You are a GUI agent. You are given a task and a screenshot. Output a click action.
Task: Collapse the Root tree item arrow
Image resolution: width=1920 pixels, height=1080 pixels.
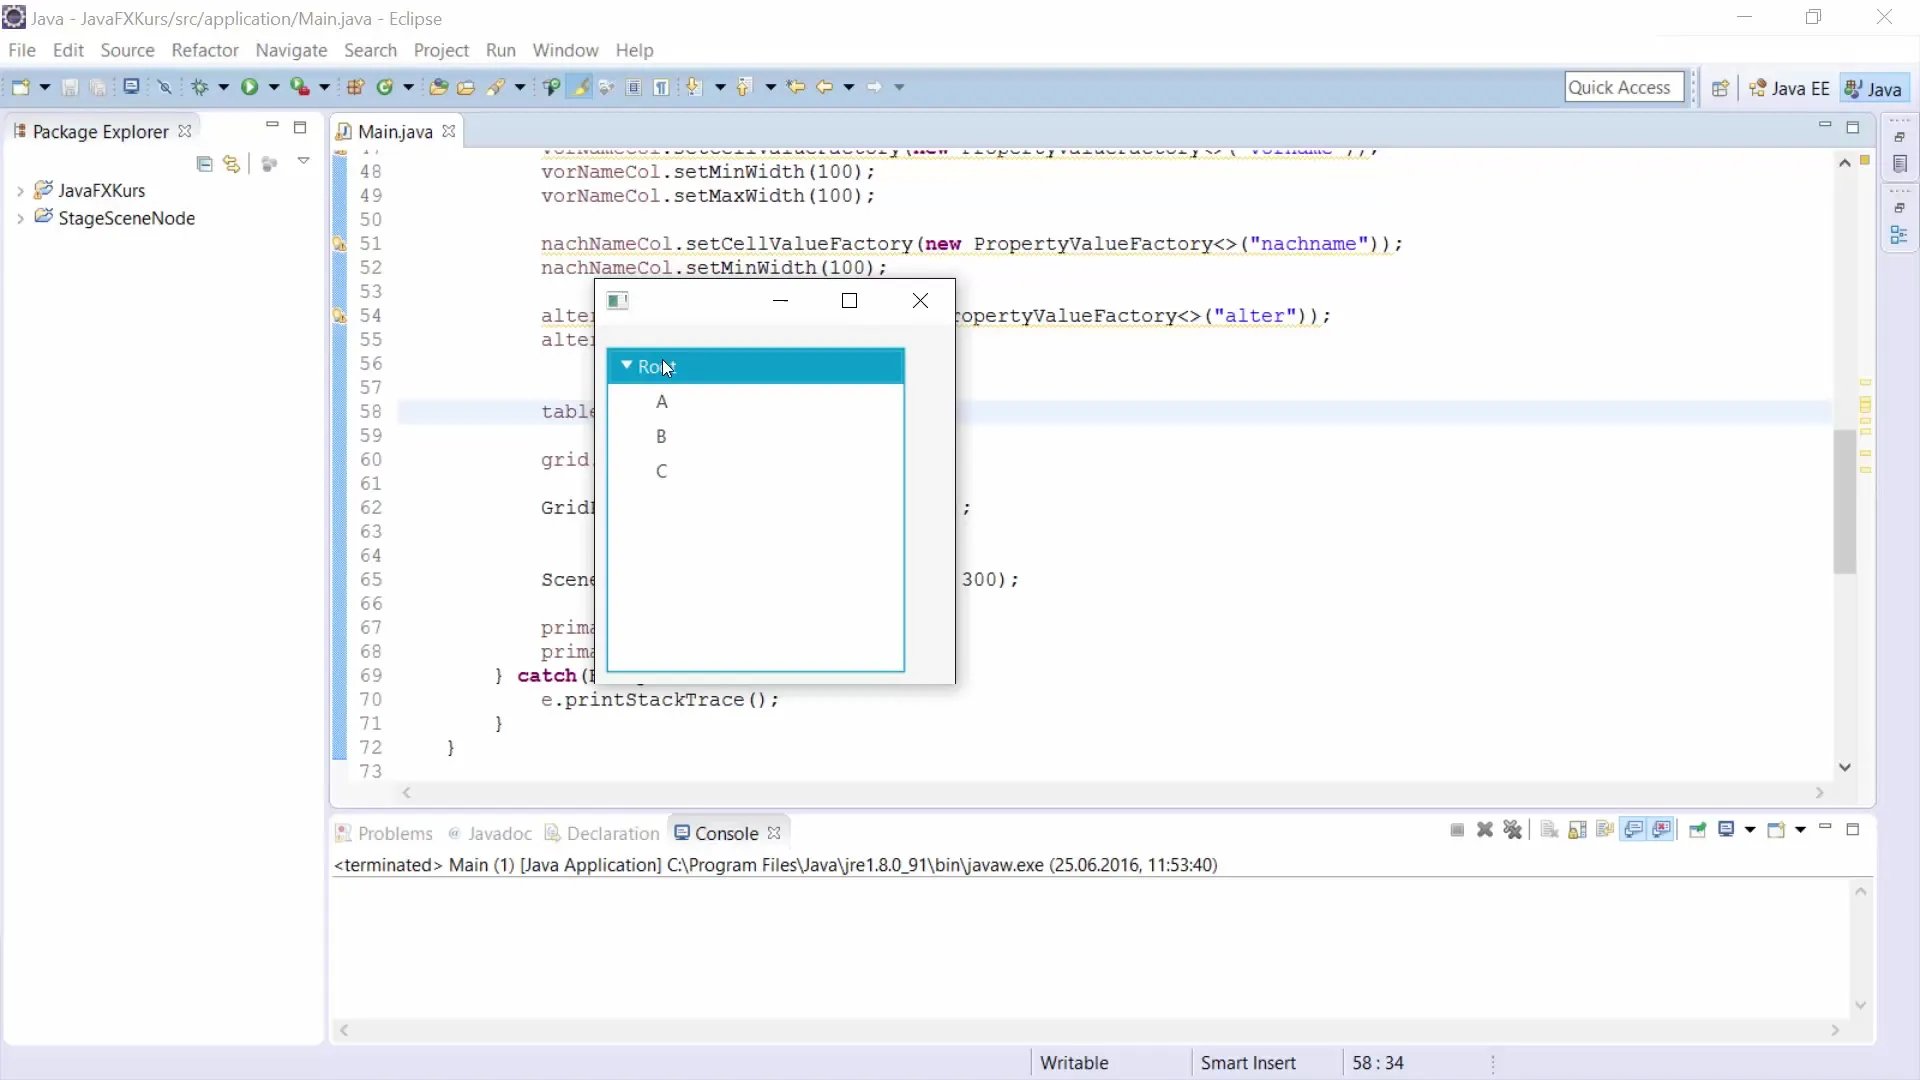coord(626,366)
